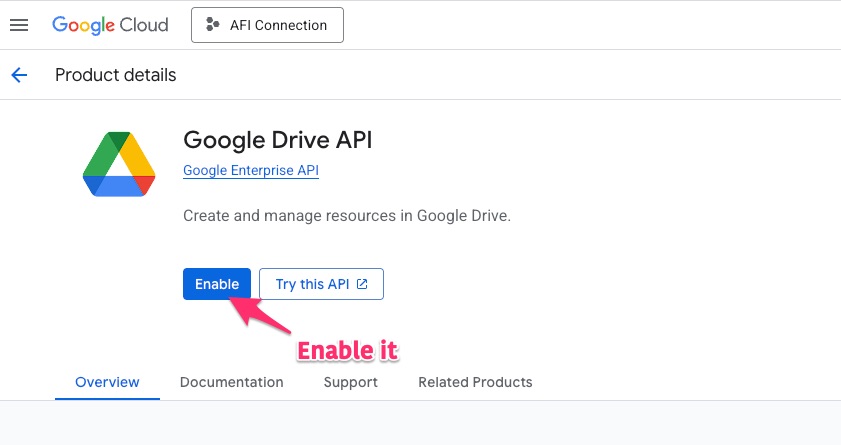Click the Create and manage resources description
This screenshot has width=841, height=445.
click(347, 216)
